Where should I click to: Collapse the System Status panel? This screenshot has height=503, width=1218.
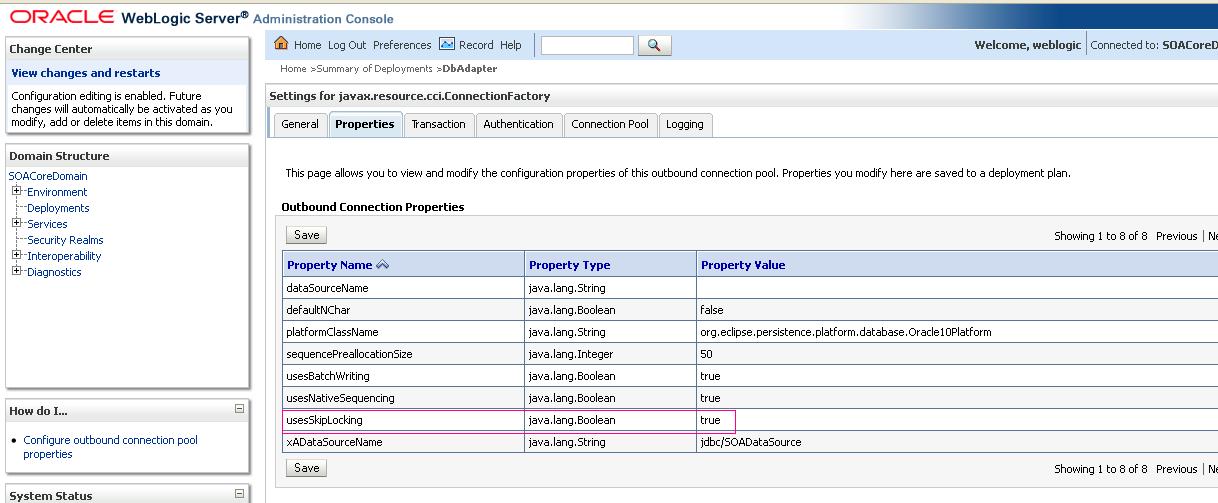tap(239, 494)
